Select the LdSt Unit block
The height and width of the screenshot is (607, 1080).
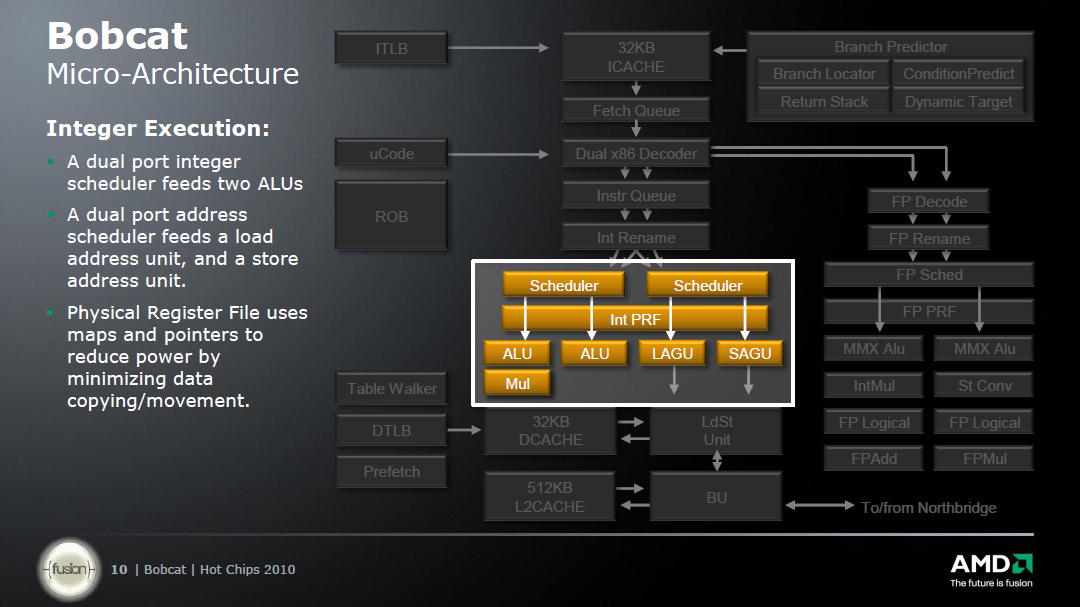(716, 431)
